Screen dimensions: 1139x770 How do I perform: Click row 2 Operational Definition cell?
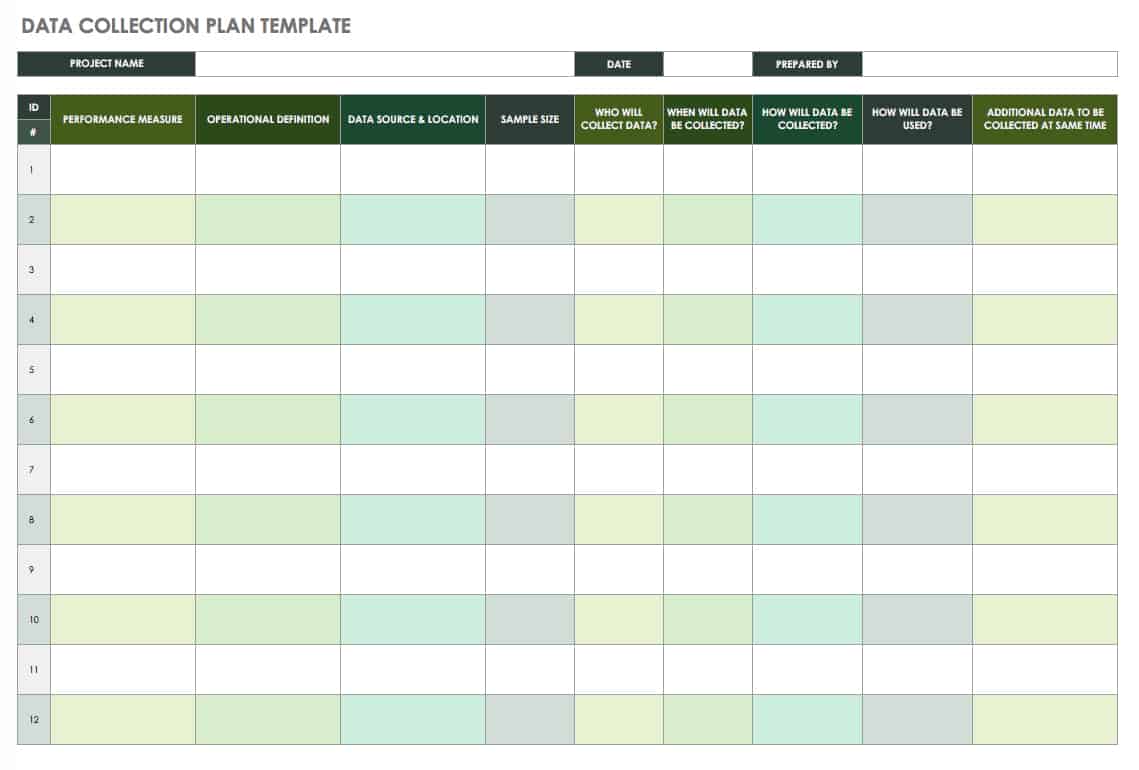point(268,219)
